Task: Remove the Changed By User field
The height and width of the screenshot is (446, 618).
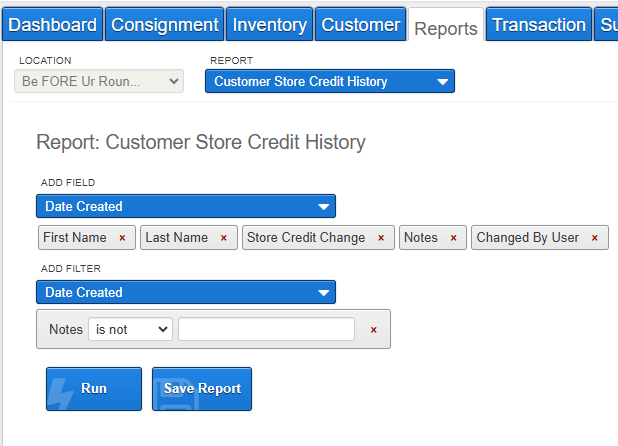Action: point(594,238)
